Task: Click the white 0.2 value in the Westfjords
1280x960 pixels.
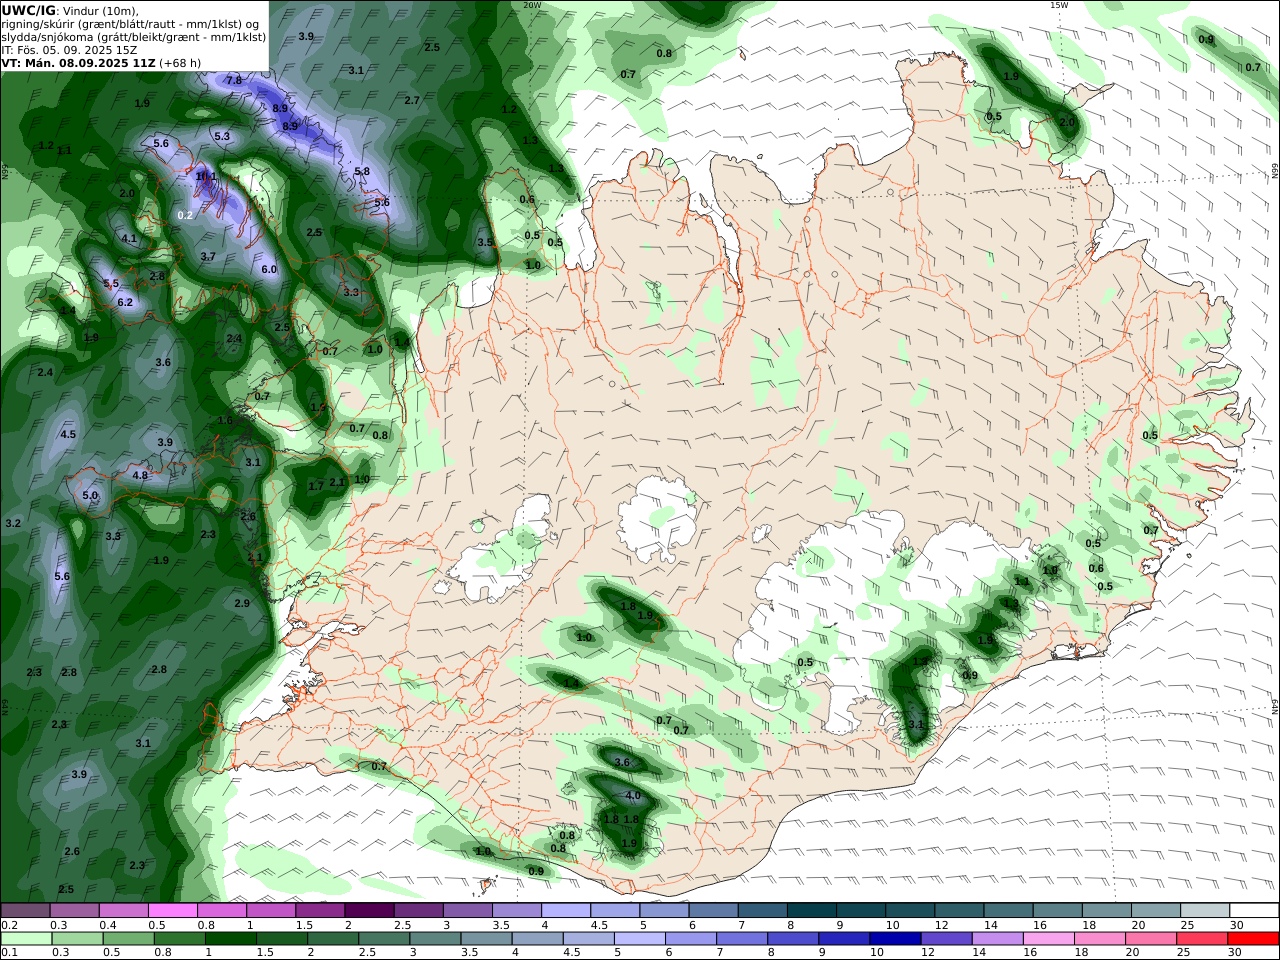Action: click(185, 215)
